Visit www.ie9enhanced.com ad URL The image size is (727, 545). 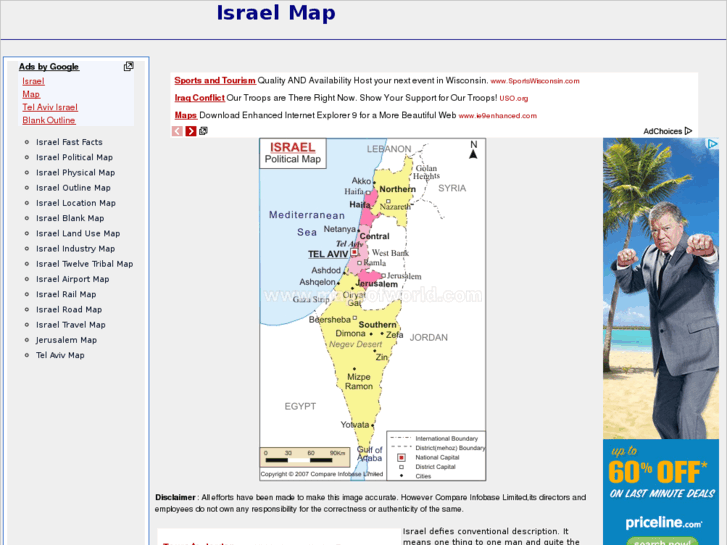497,116
